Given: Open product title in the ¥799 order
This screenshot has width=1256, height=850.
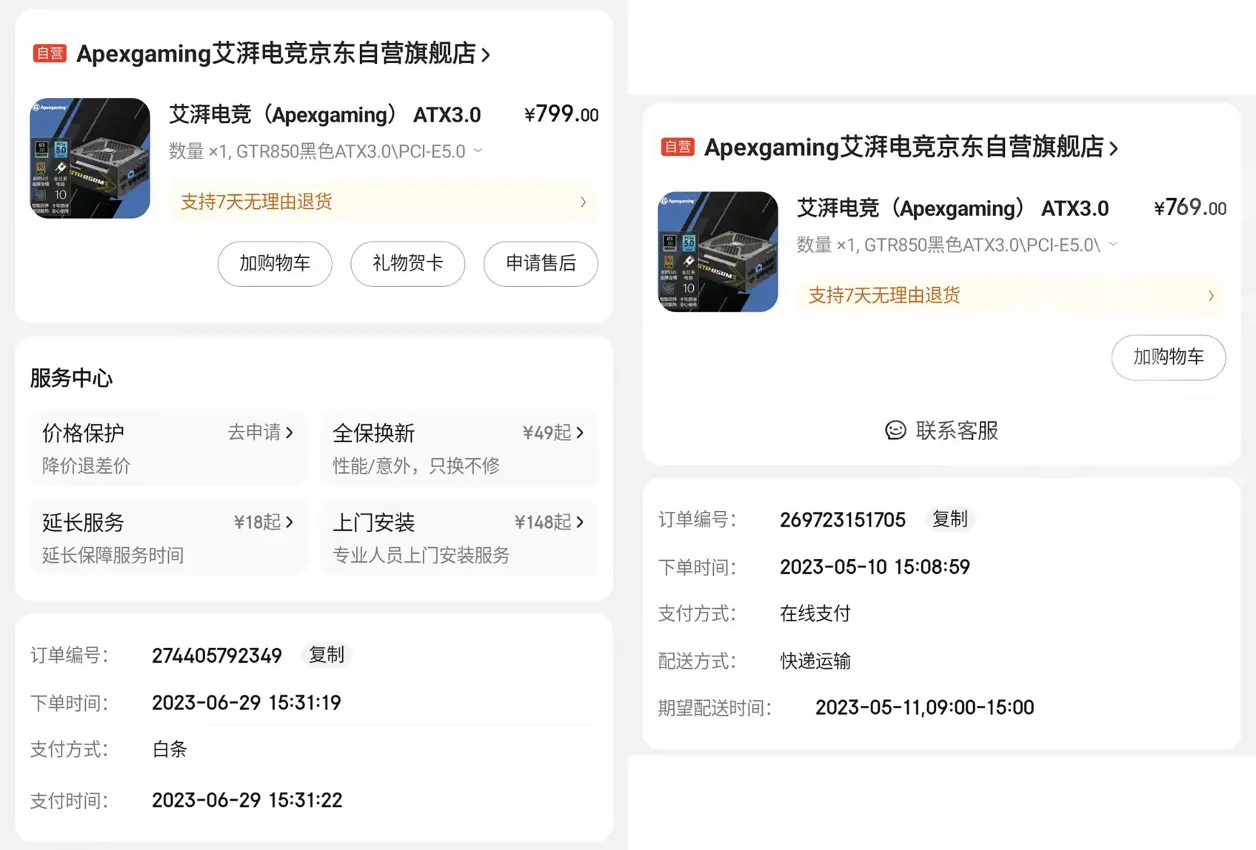Looking at the screenshot, I should [x=325, y=115].
